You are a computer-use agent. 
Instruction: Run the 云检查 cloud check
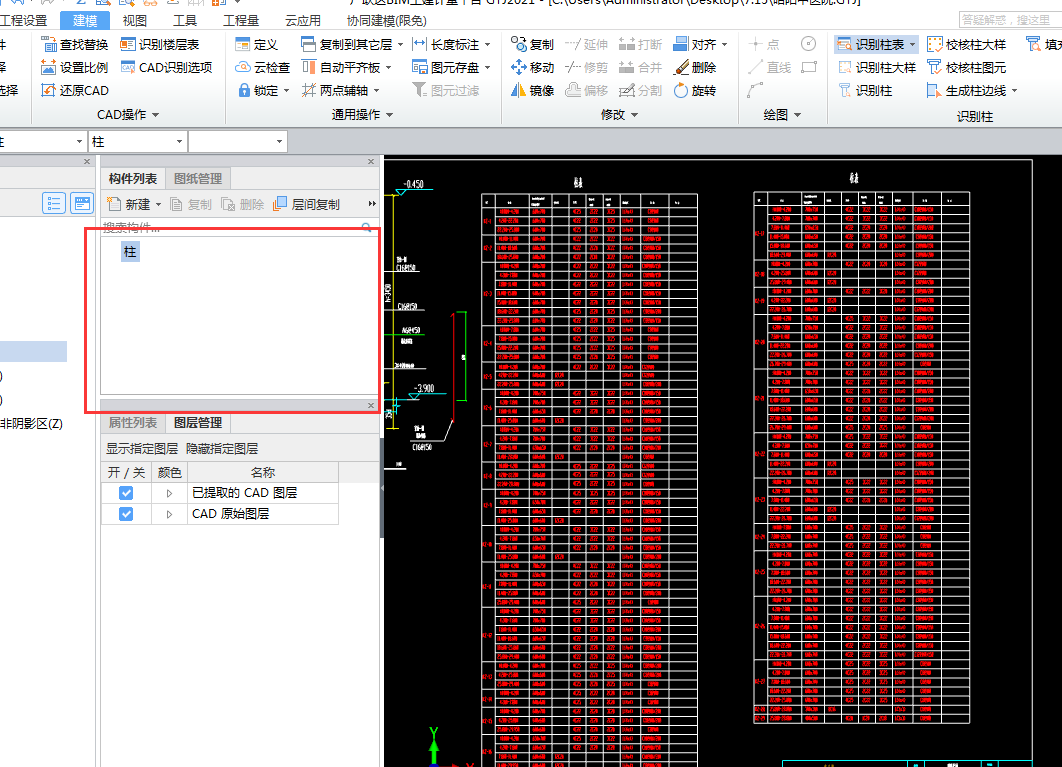click(262, 68)
